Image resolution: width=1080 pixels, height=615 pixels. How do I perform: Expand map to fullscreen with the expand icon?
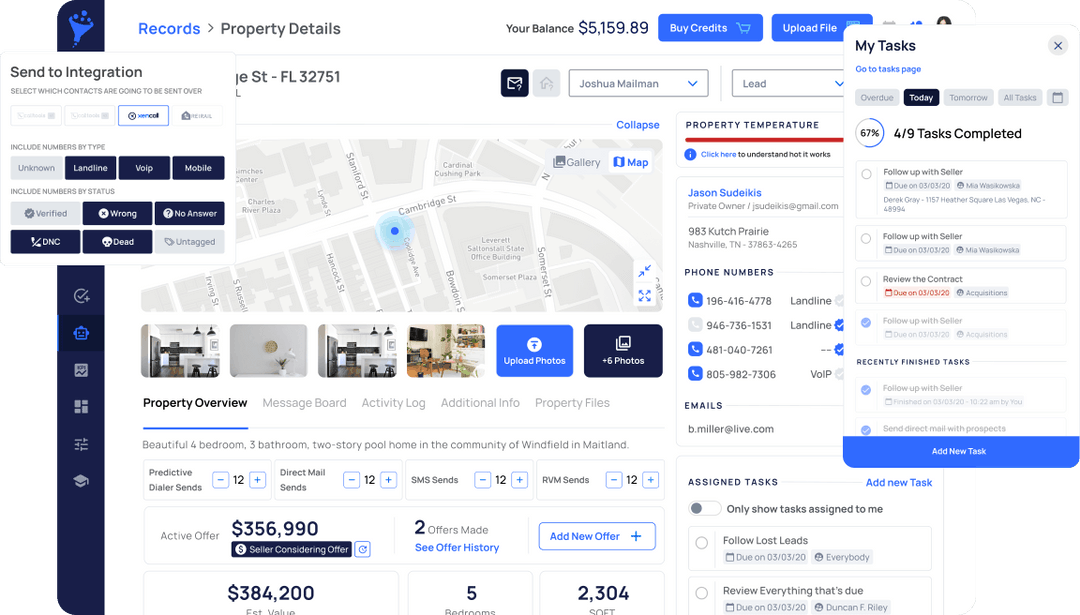(x=645, y=295)
